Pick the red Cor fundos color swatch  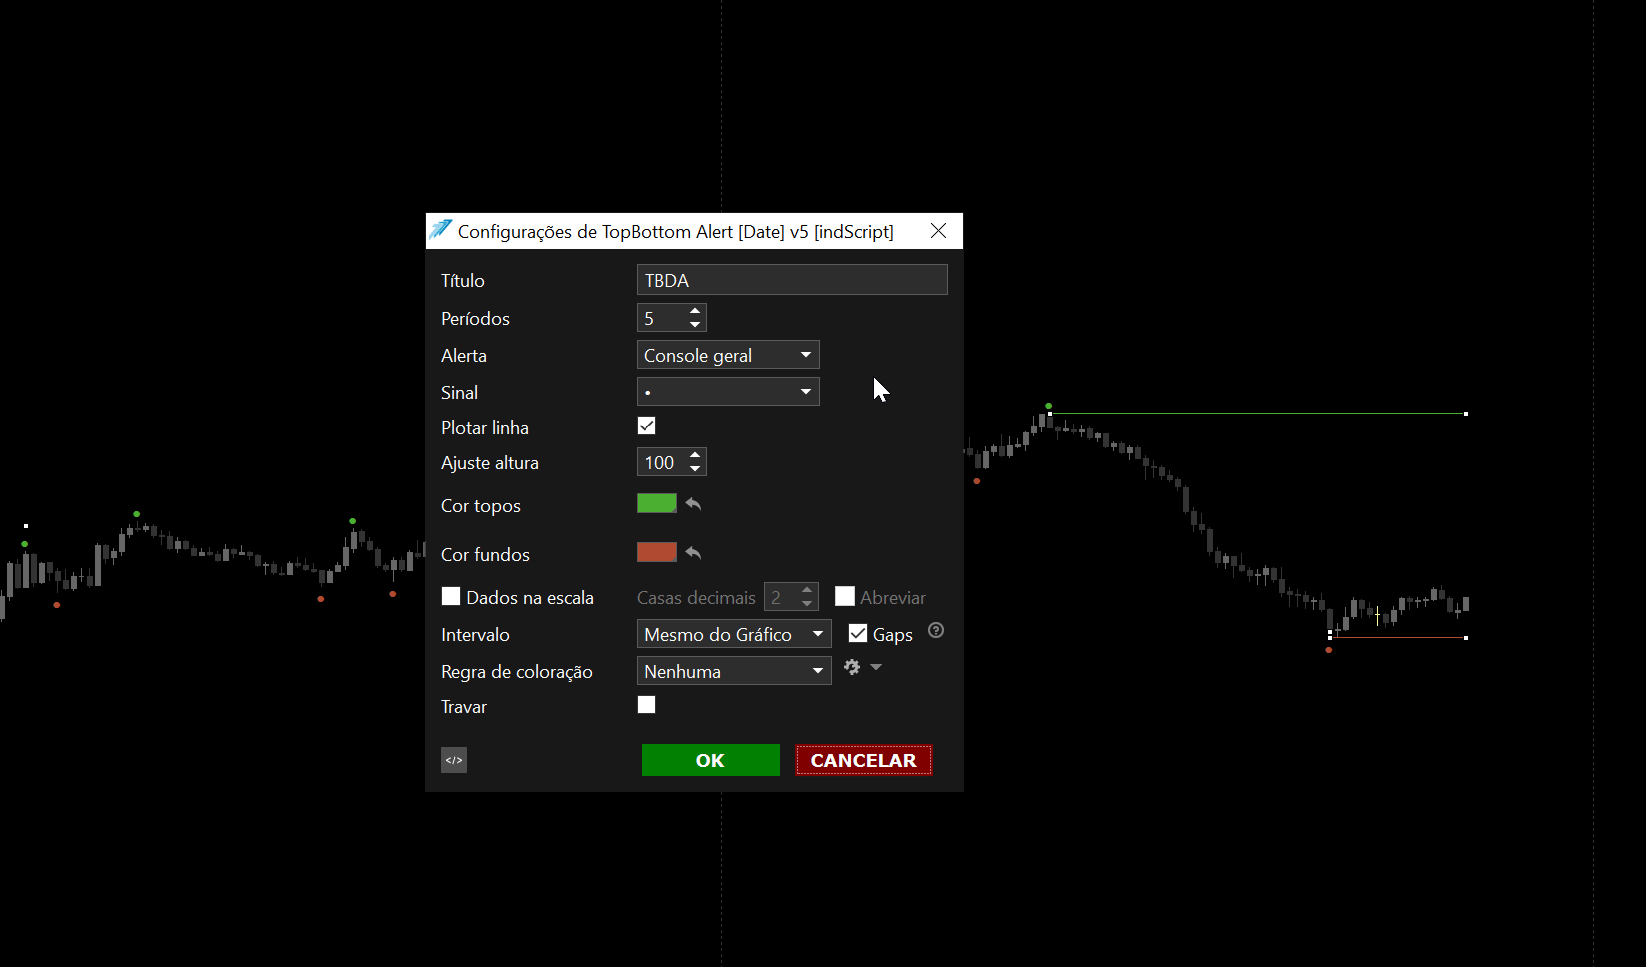click(x=657, y=552)
